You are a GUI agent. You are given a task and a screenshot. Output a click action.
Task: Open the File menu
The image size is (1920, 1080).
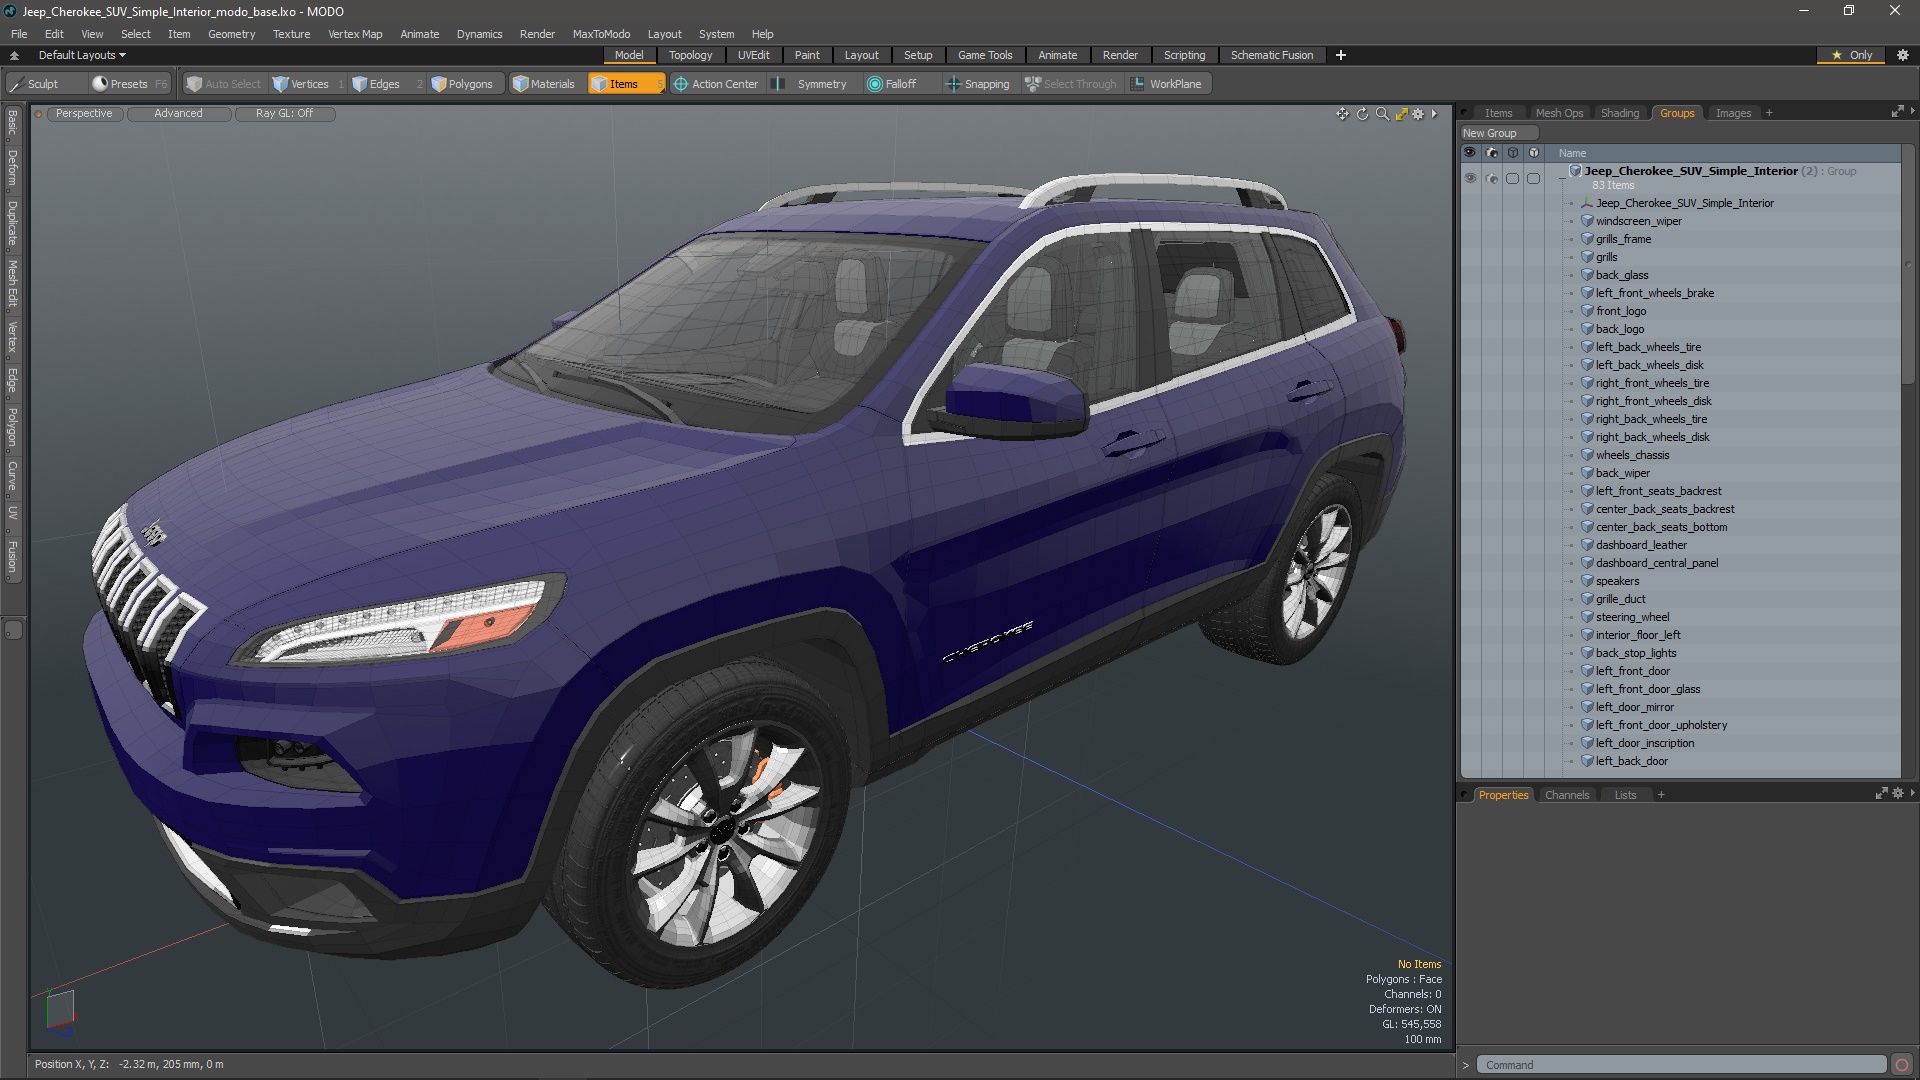[x=19, y=34]
